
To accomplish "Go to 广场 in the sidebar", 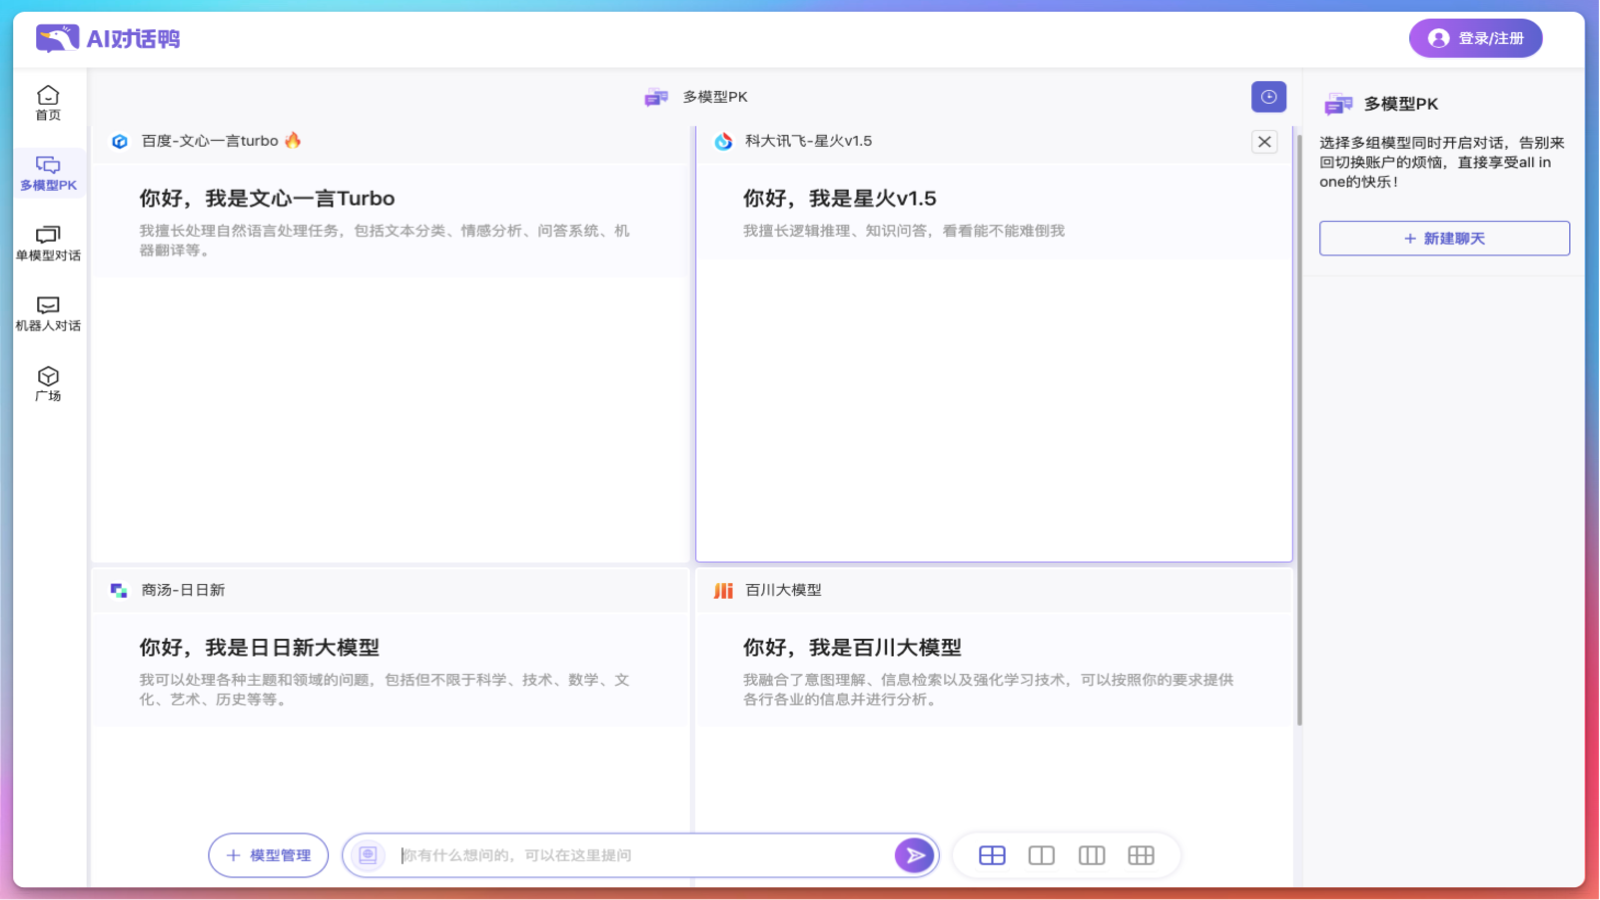I will click(48, 384).
